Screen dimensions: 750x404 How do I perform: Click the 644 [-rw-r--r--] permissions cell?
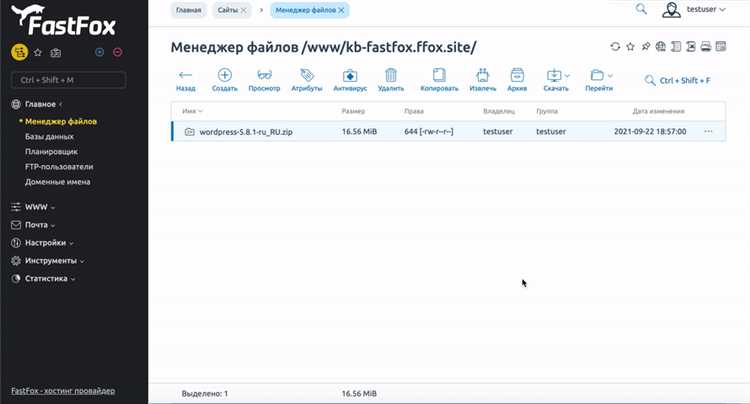tap(429, 131)
